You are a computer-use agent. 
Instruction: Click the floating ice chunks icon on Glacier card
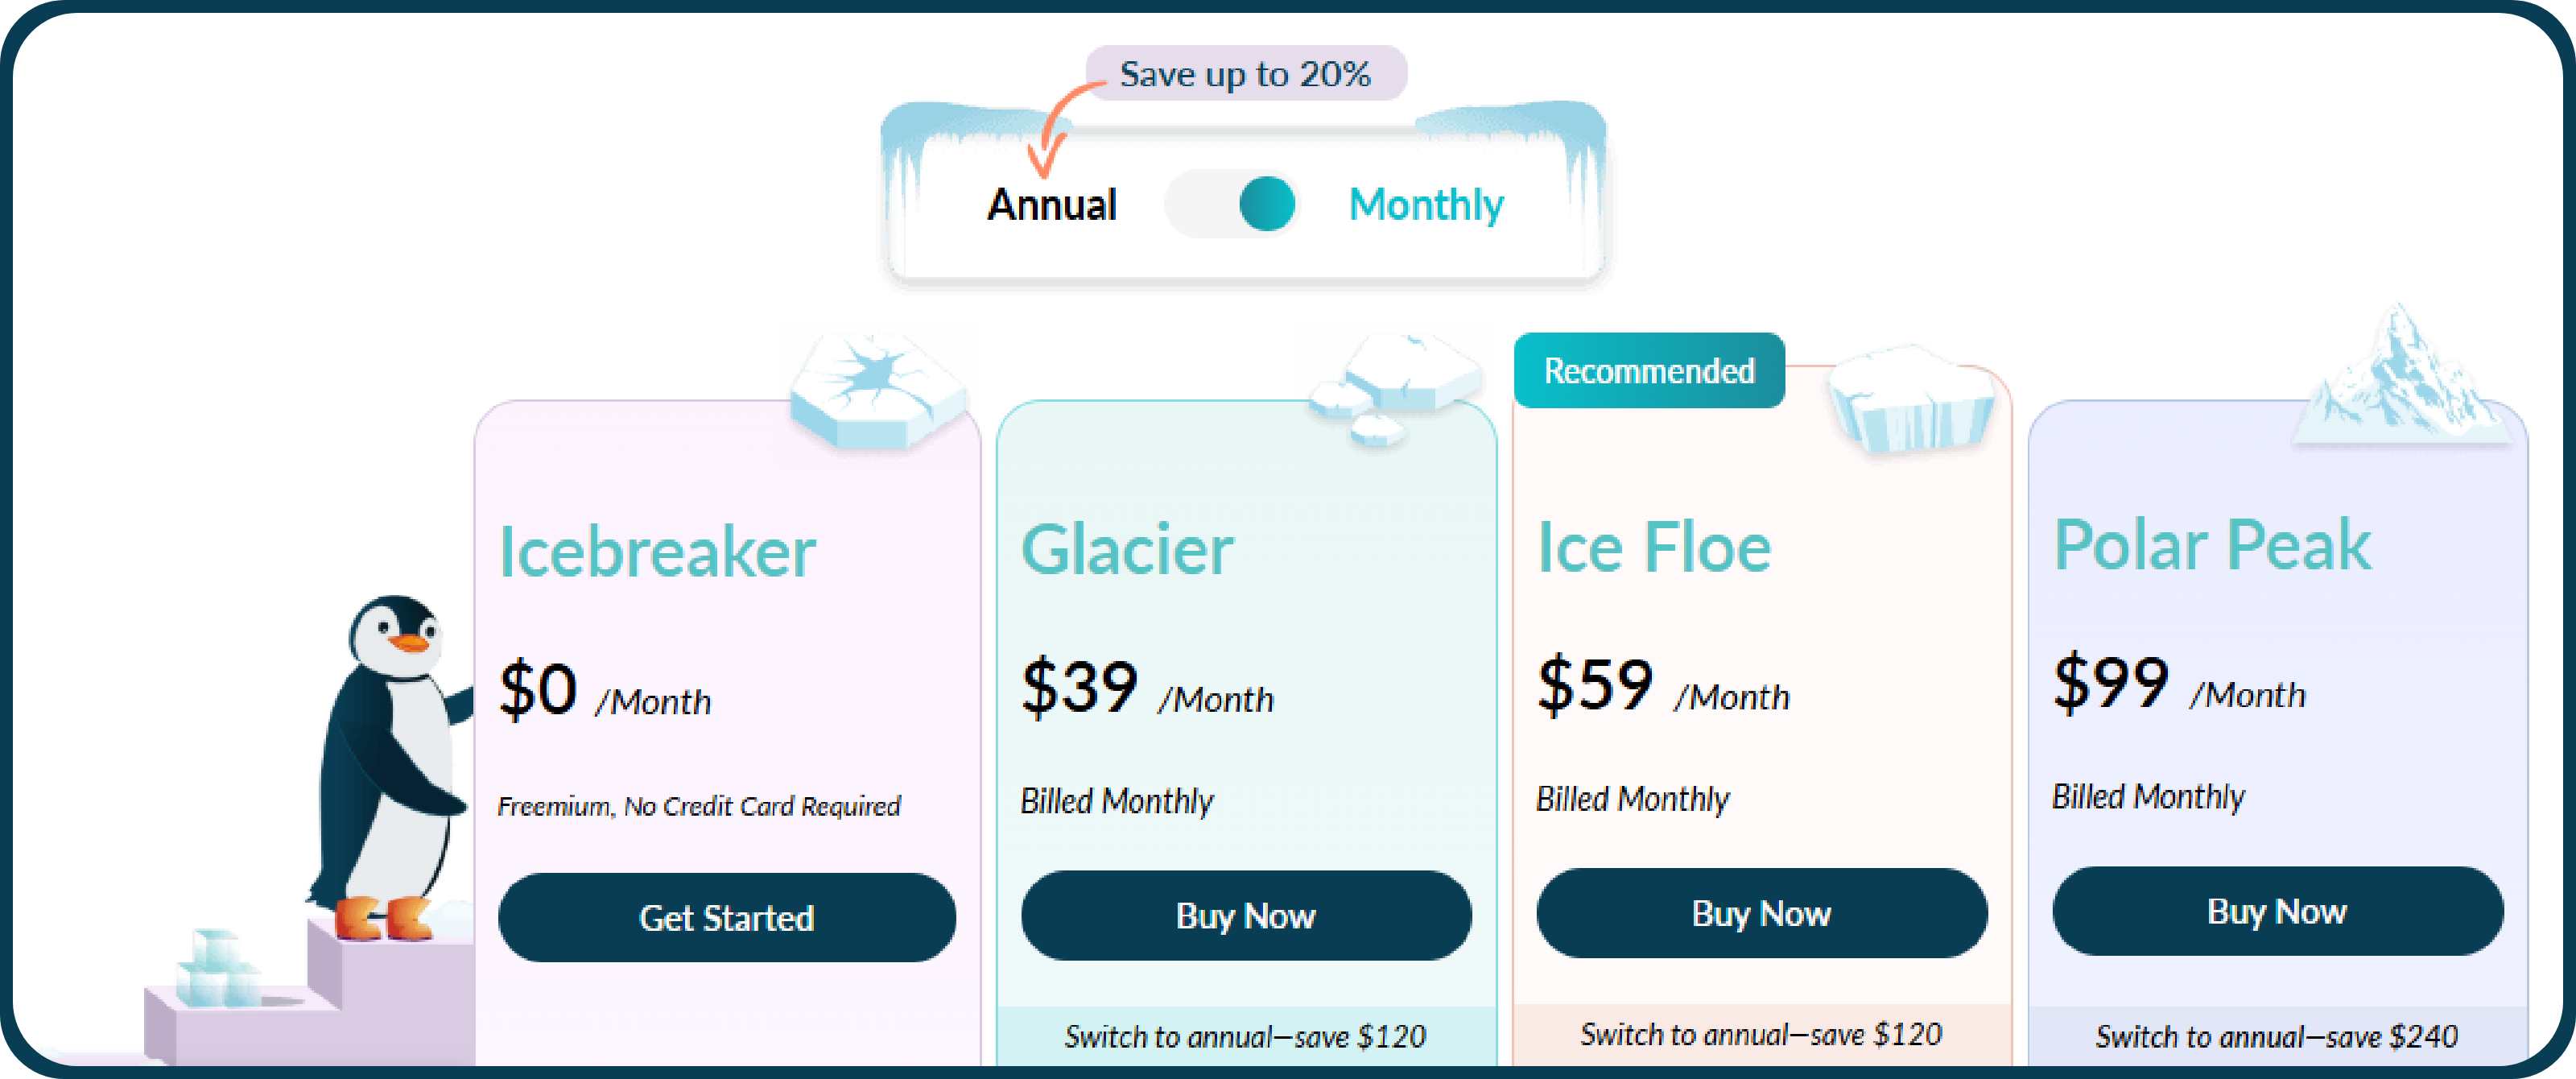tap(1395, 389)
